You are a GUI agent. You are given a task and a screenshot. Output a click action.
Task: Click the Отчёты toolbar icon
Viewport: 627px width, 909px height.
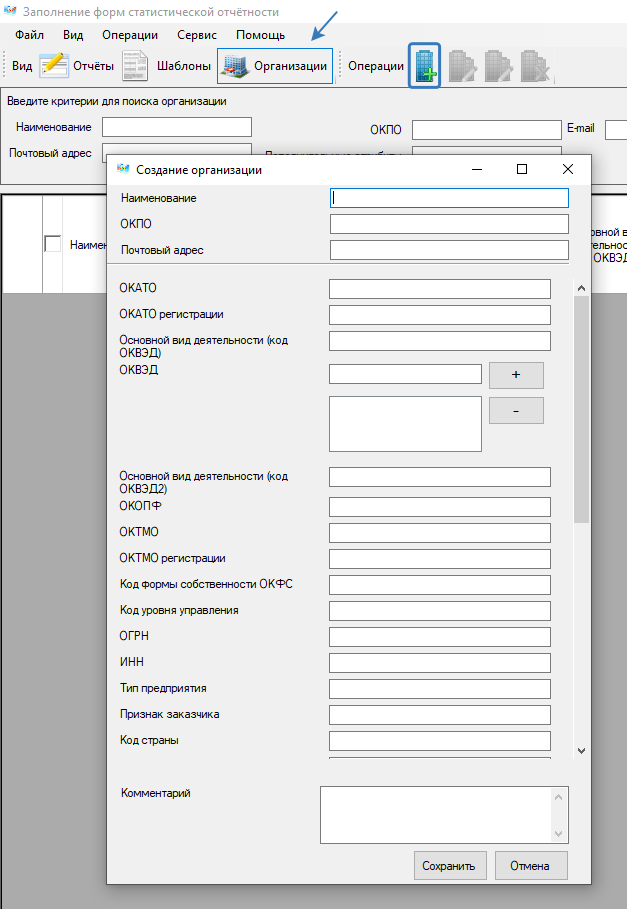click(53, 66)
